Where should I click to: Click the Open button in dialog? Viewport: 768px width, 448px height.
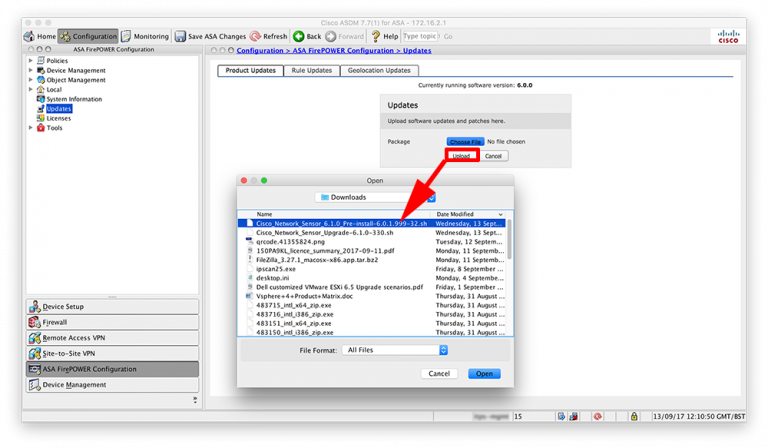[484, 374]
